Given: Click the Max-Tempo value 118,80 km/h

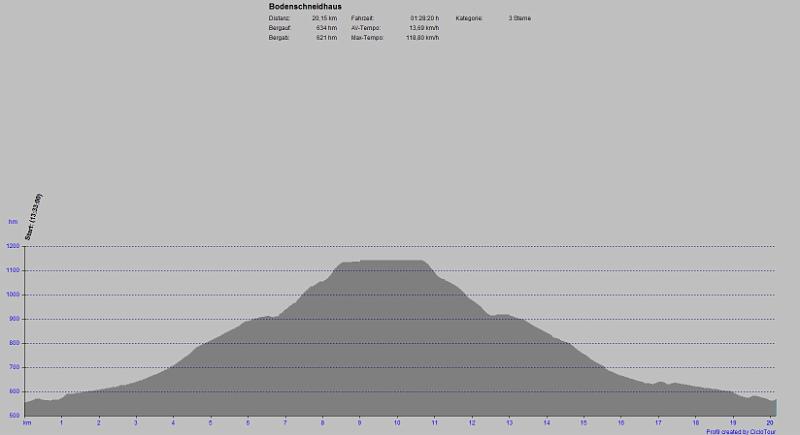Looking at the screenshot, I should (422, 37).
